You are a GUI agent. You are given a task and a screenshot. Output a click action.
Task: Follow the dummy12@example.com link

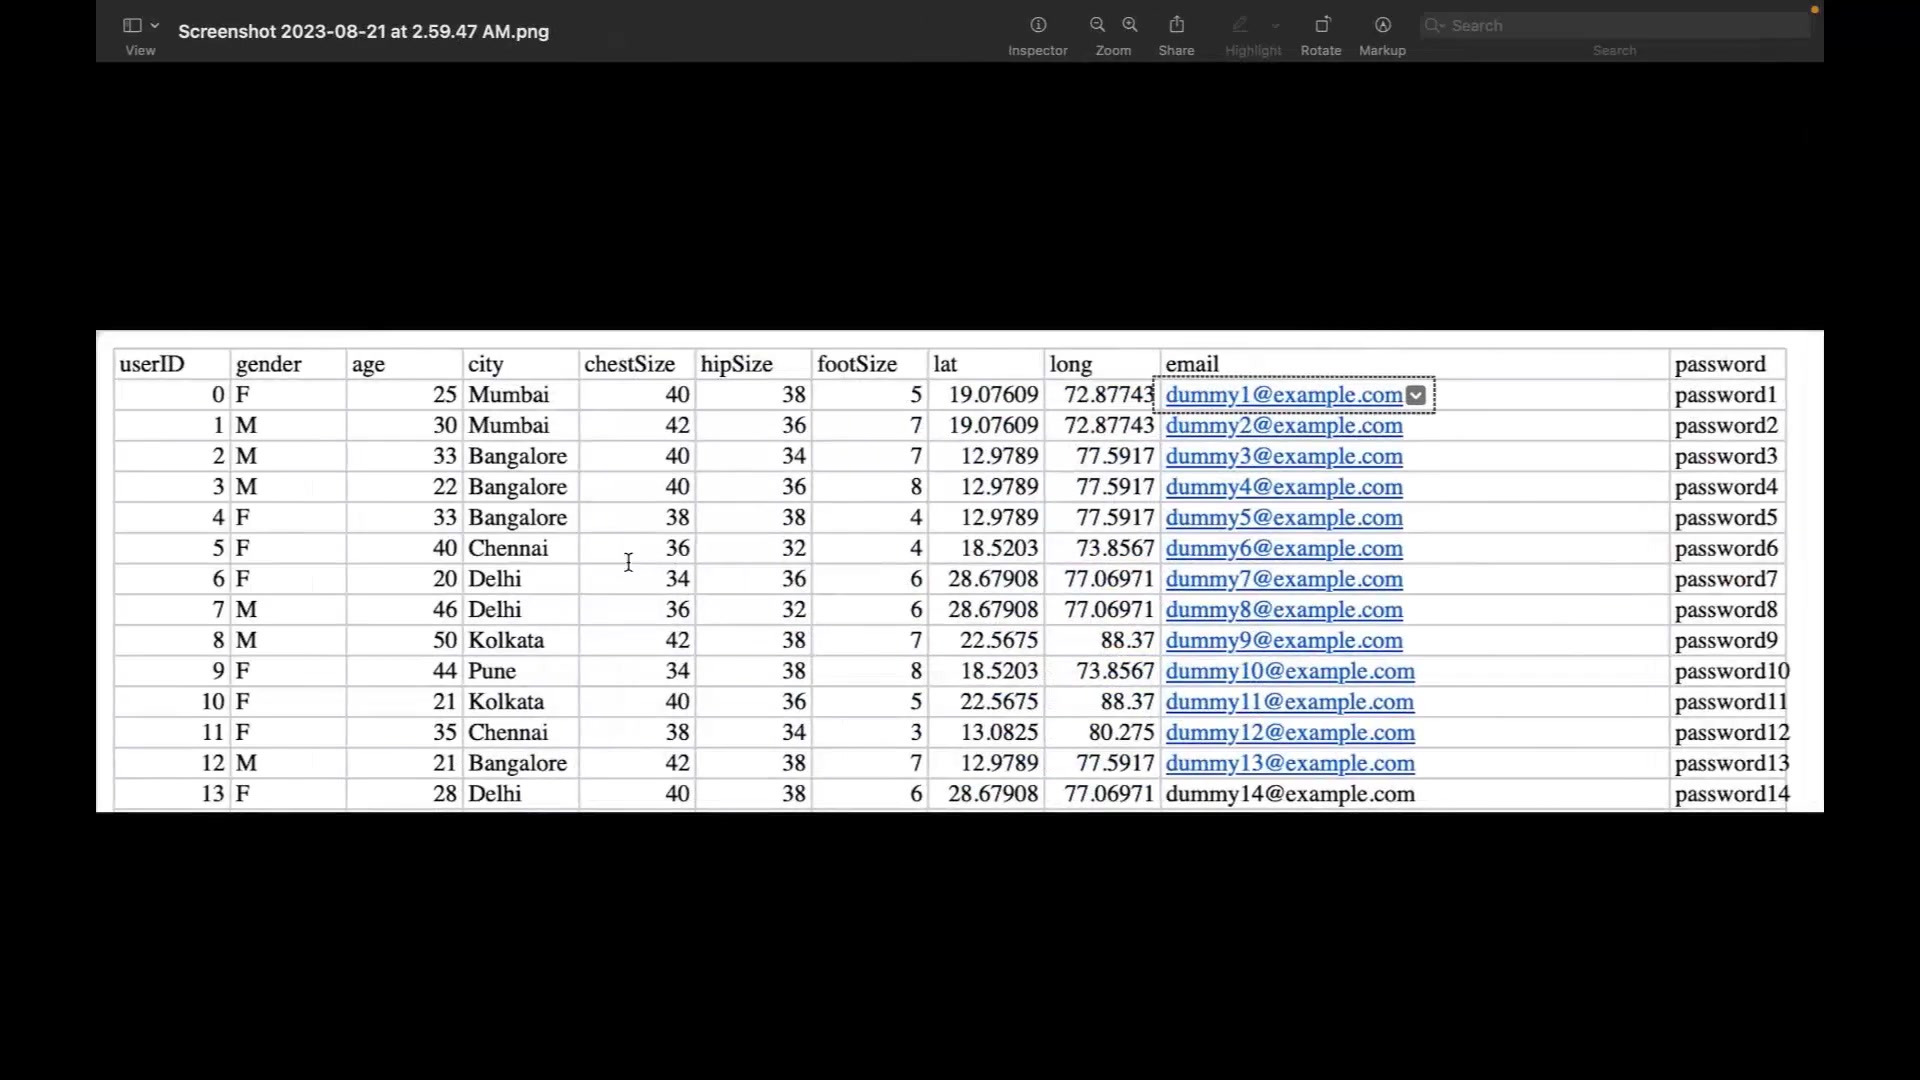click(x=1290, y=732)
